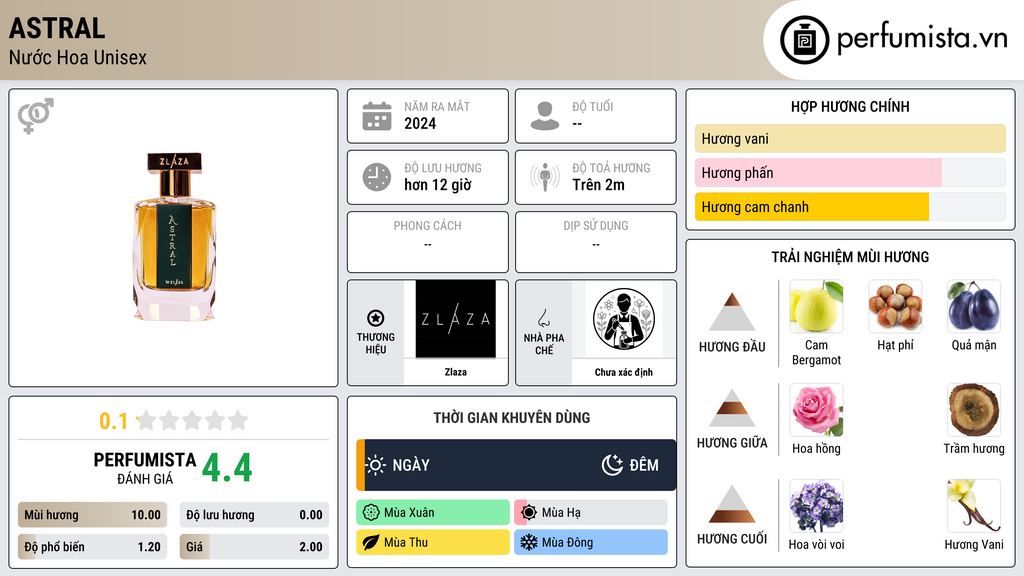The width and height of the screenshot is (1024, 576).
Task: Click the unisex gender symbol icon
Action: pos(36,116)
